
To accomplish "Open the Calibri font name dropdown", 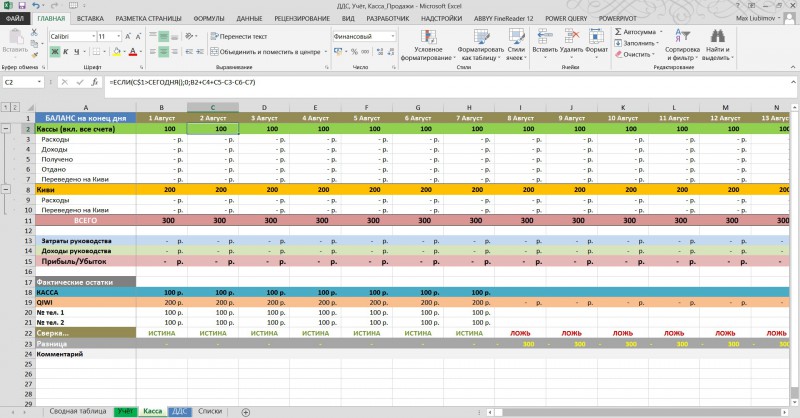I will pos(93,36).
